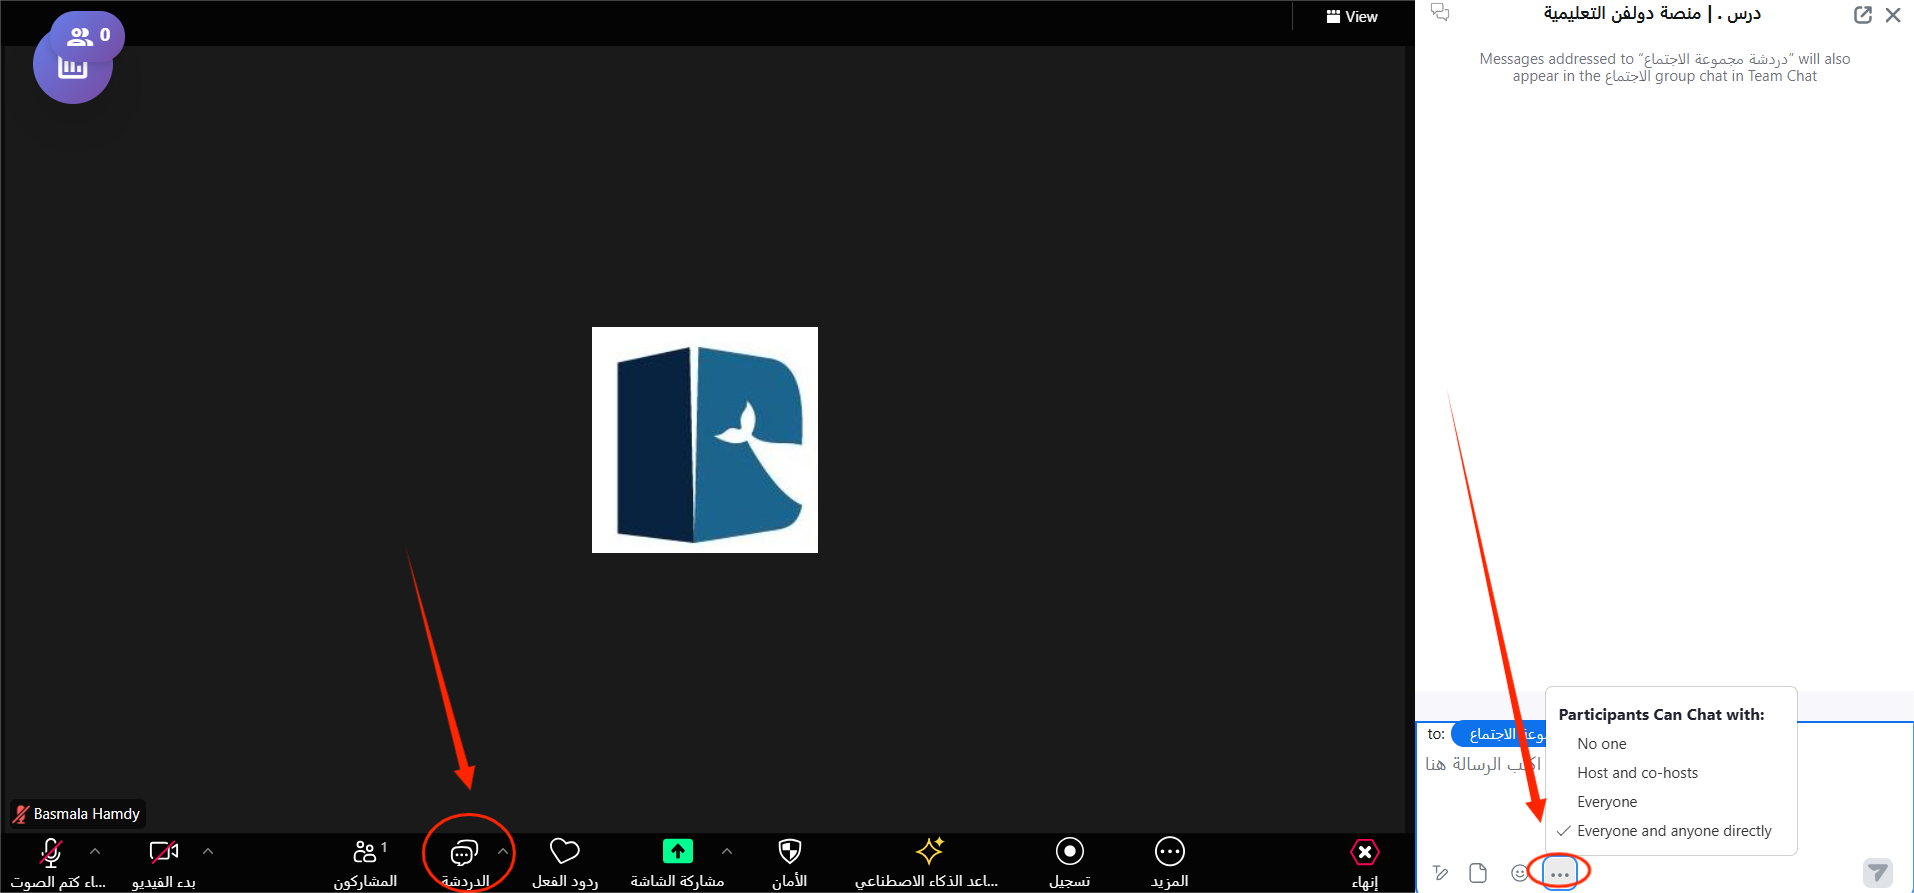Expand chat options arrow beside الدردشة
Image resolution: width=1914 pixels, height=893 pixels.
click(503, 852)
